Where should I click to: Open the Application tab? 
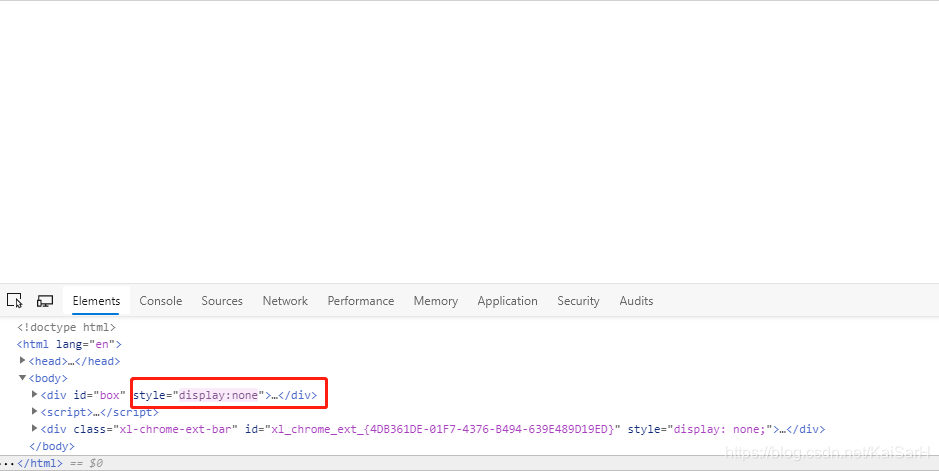[507, 300]
